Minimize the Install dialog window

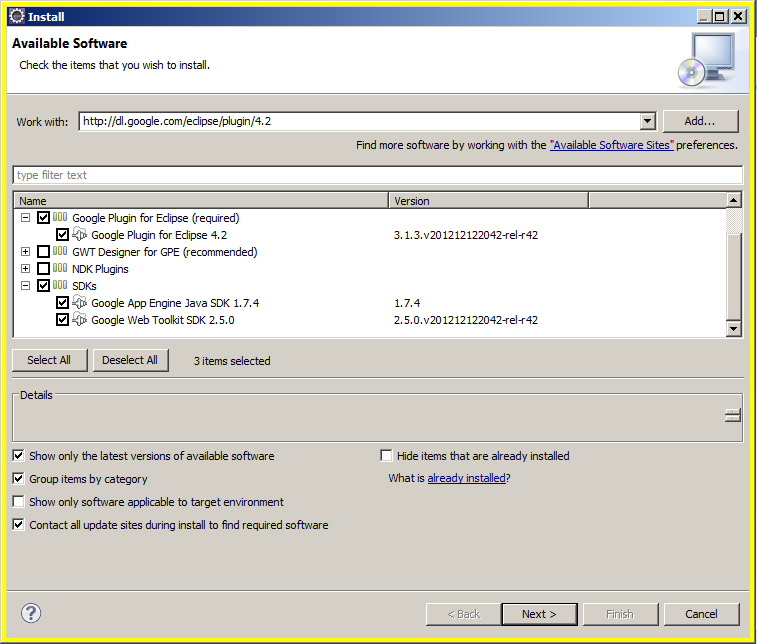pyautogui.click(x=704, y=17)
